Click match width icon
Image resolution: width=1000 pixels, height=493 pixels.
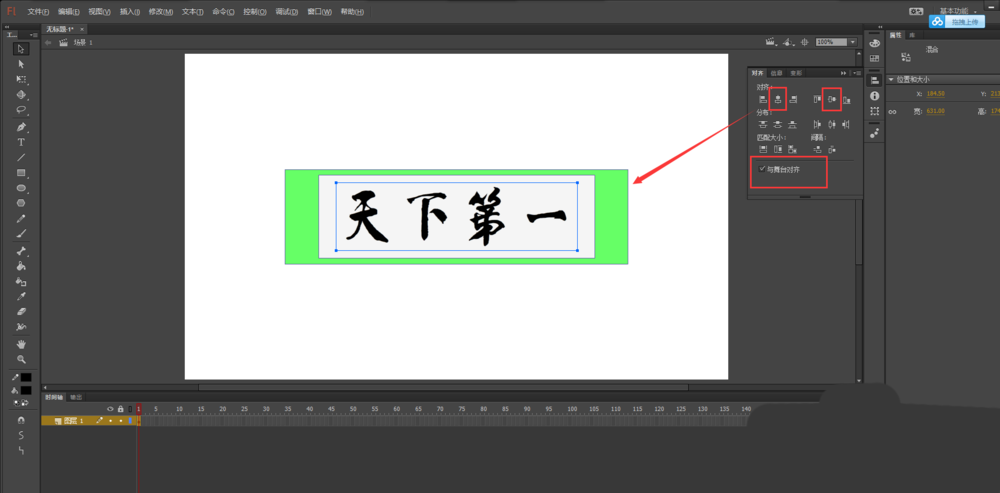(x=763, y=149)
